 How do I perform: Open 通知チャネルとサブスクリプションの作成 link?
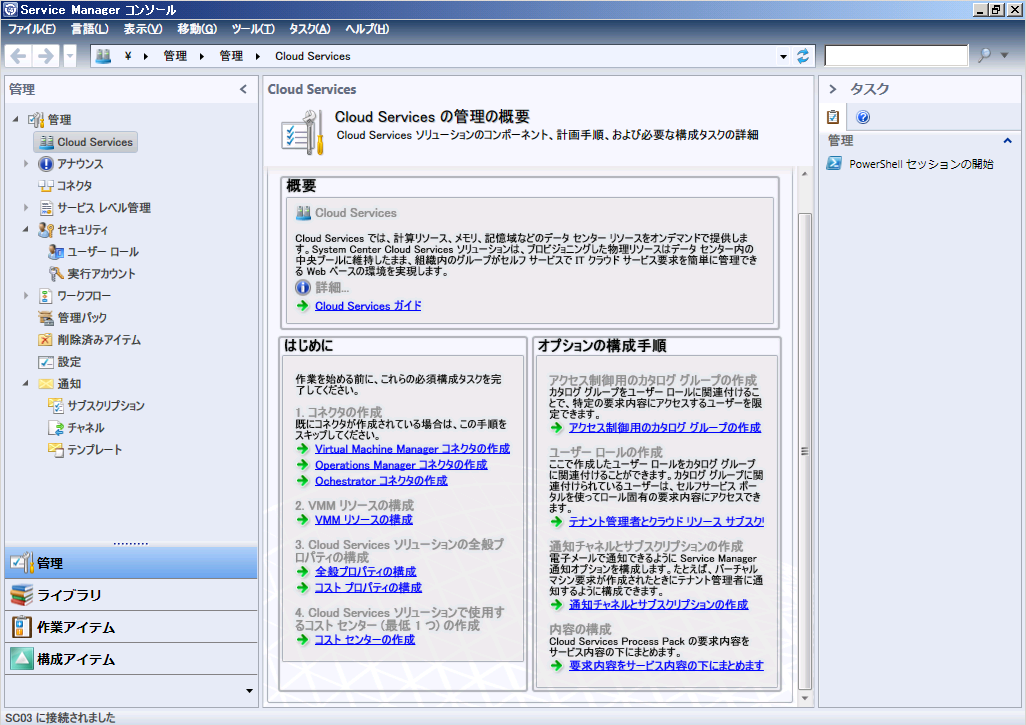tap(659, 605)
